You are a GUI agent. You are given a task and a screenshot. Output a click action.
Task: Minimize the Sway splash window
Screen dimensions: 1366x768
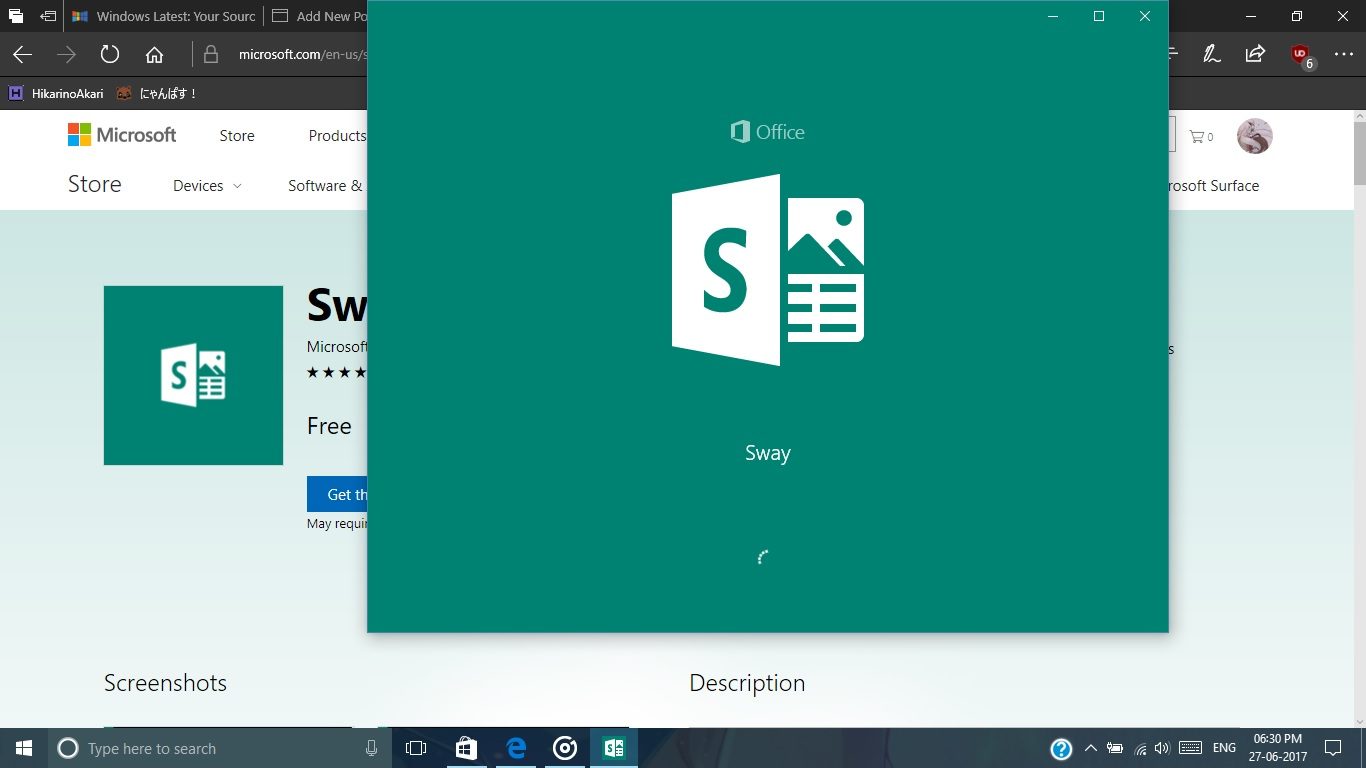[x=1053, y=16]
